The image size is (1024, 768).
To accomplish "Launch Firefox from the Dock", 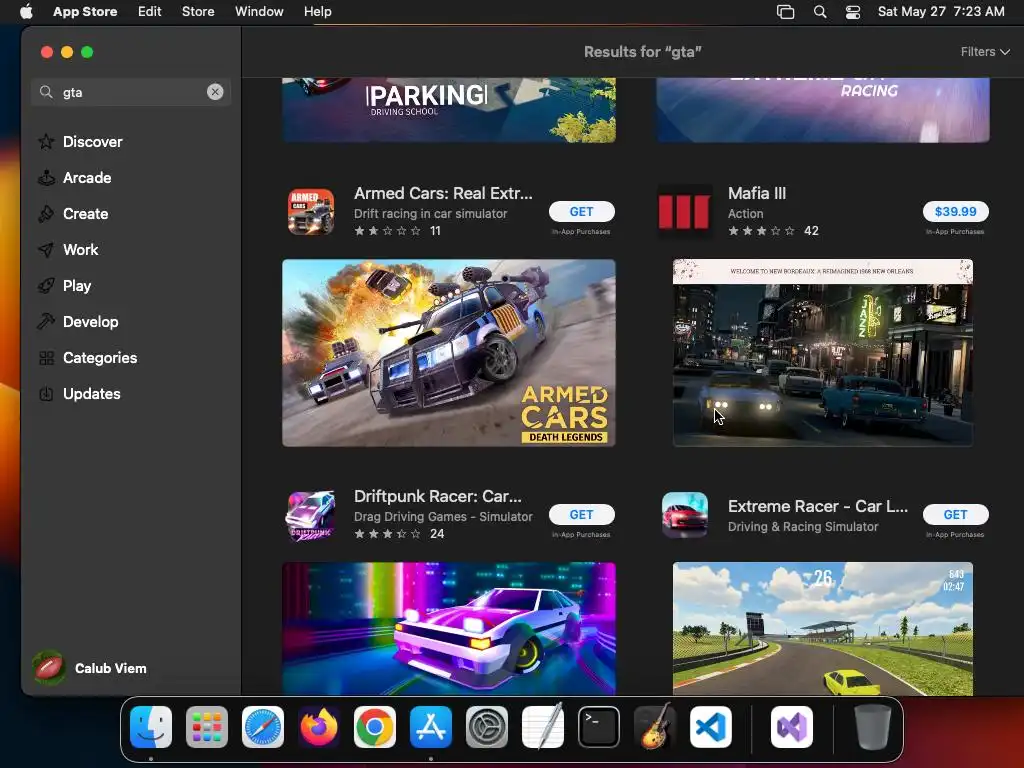I will [x=319, y=727].
